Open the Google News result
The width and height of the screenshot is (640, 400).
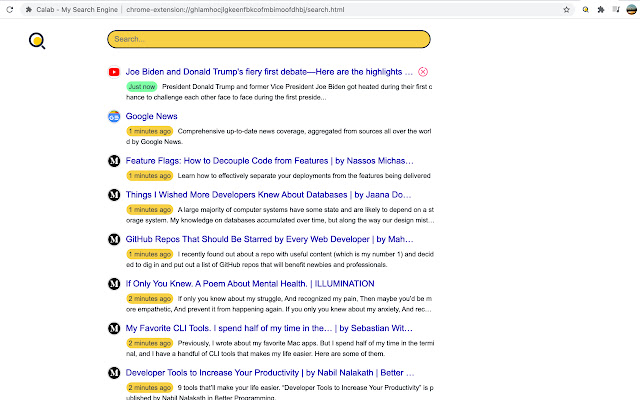click(x=151, y=116)
